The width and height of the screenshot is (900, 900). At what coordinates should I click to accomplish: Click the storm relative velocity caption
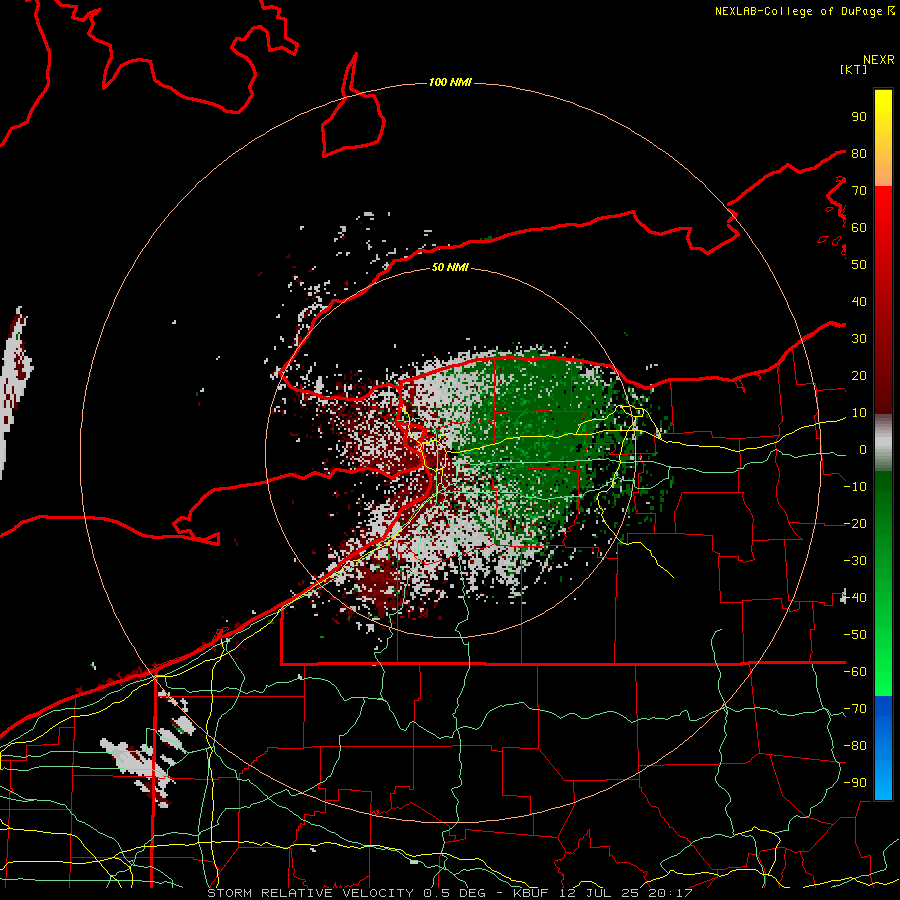pyautogui.click(x=450, y=893)
